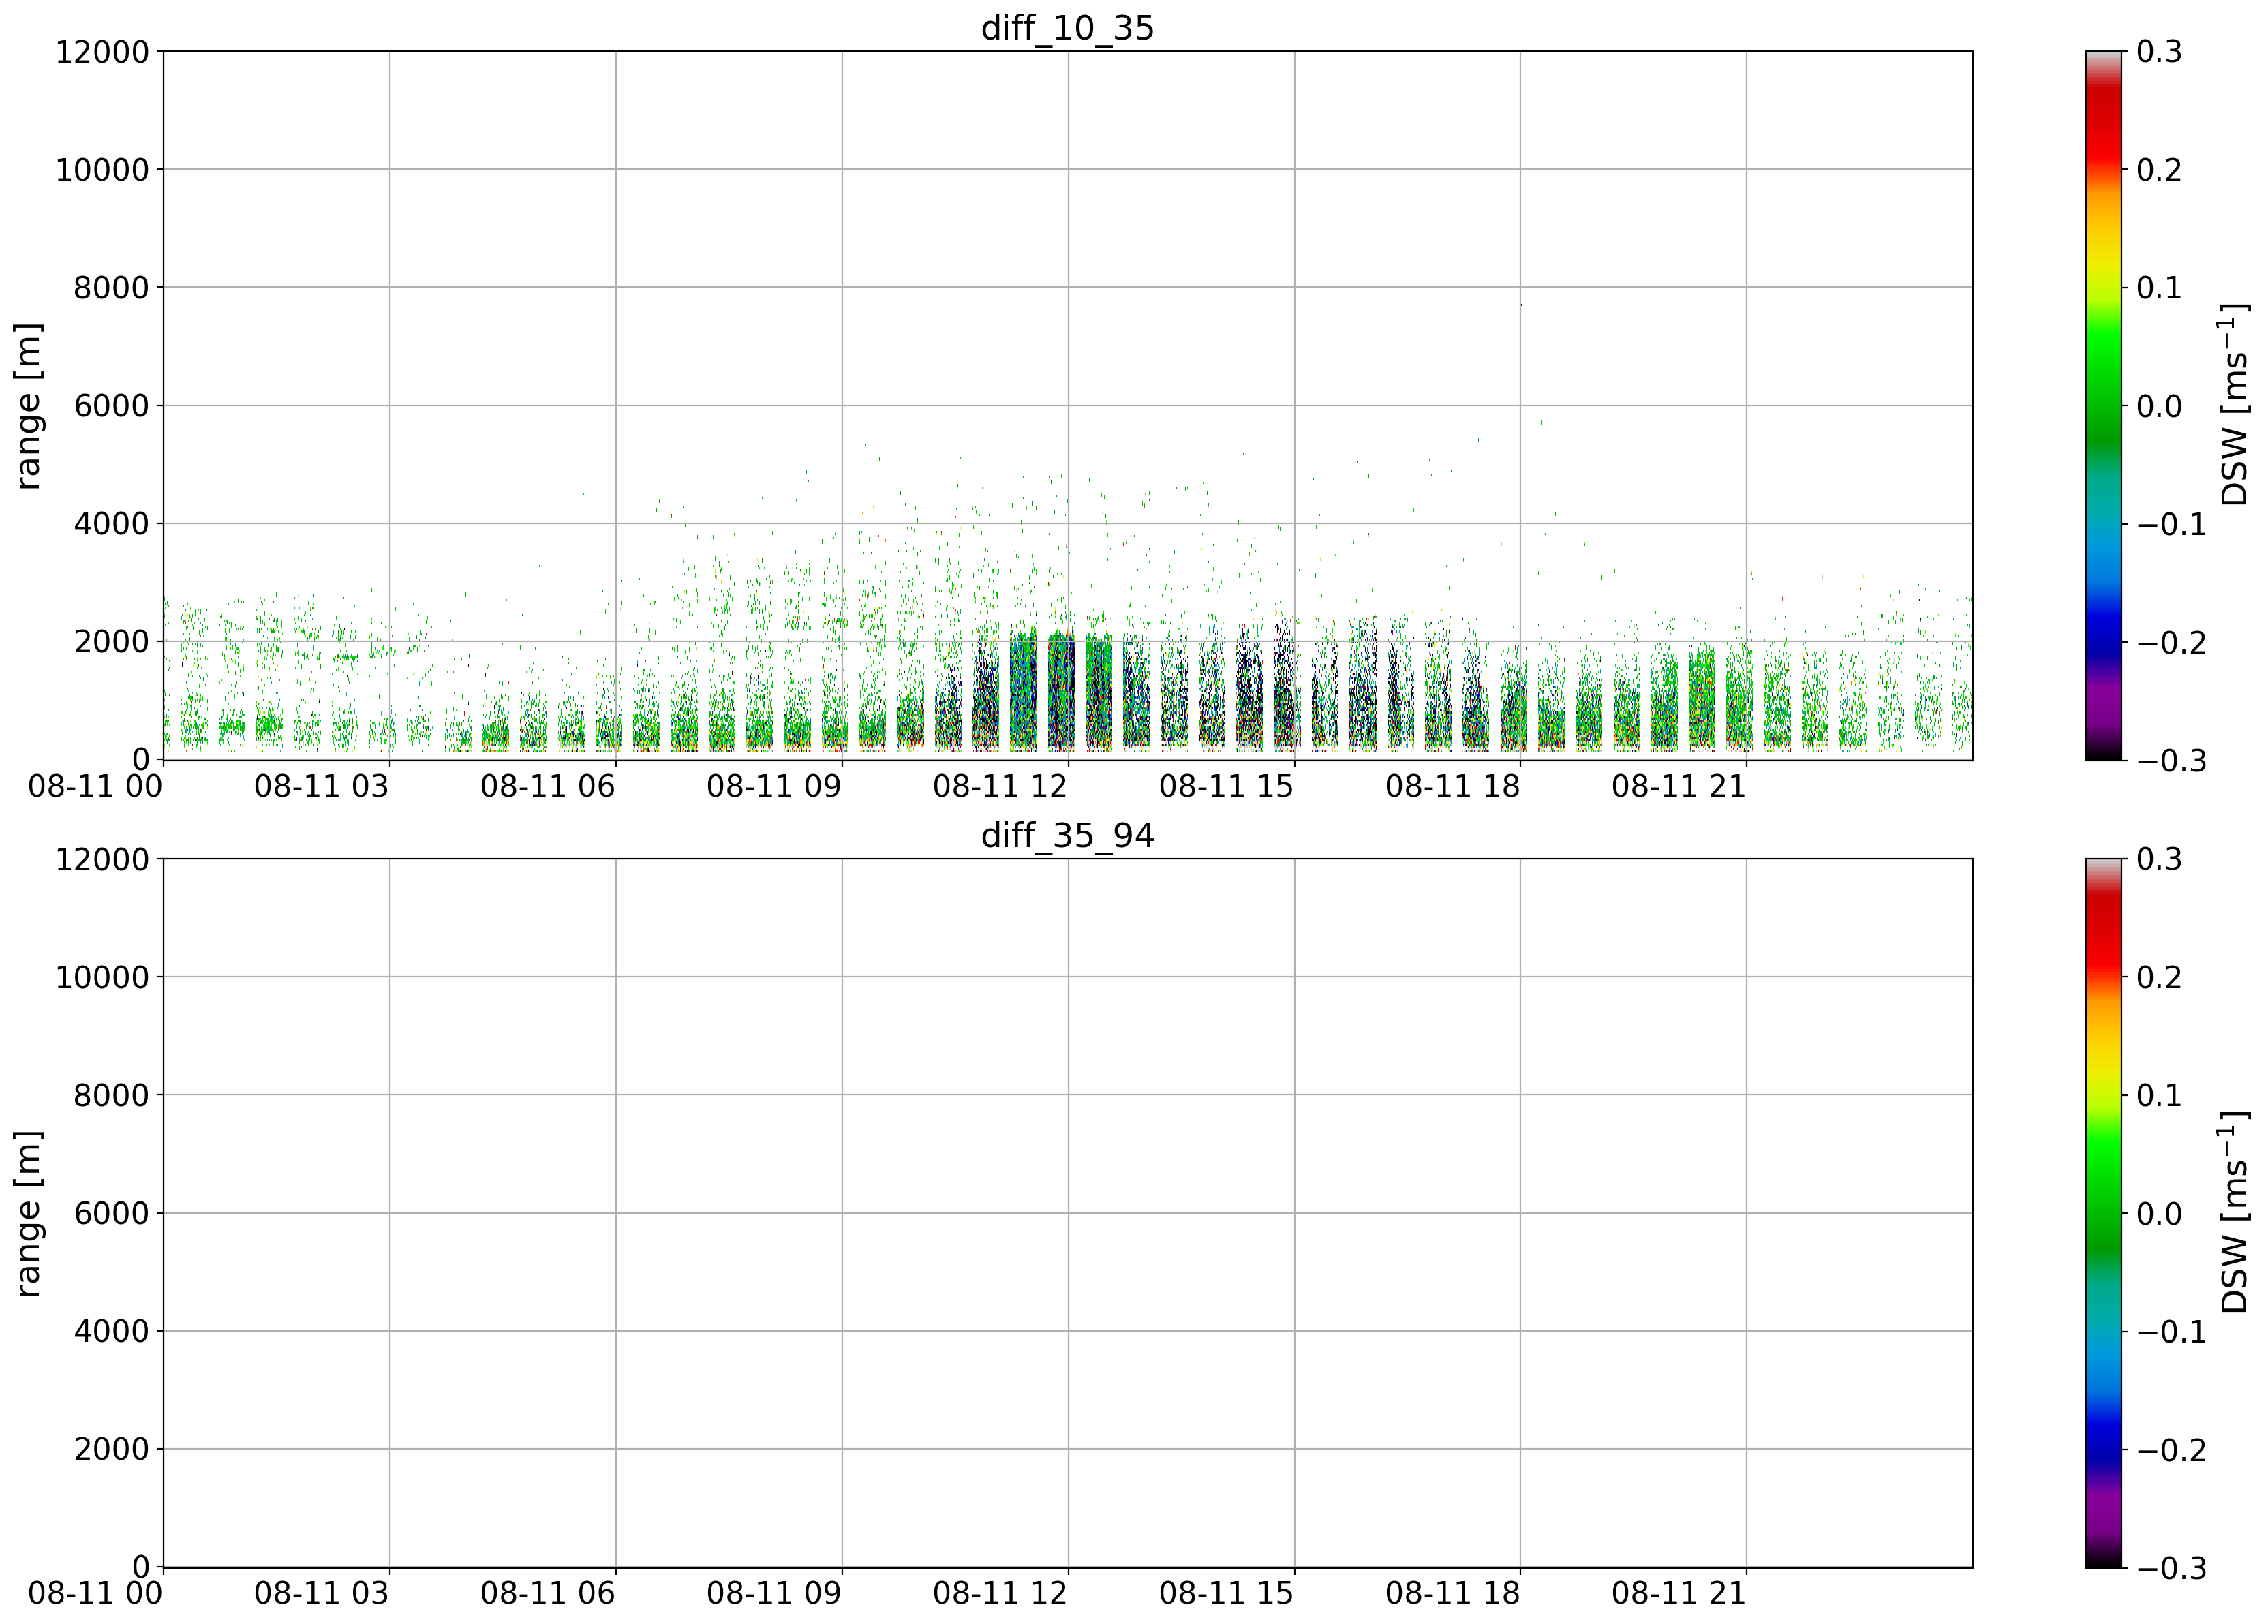Click the 0.1 label on bottom colorbar
Viewport: 2268px width, 1624px height.
(2160, 1095)
